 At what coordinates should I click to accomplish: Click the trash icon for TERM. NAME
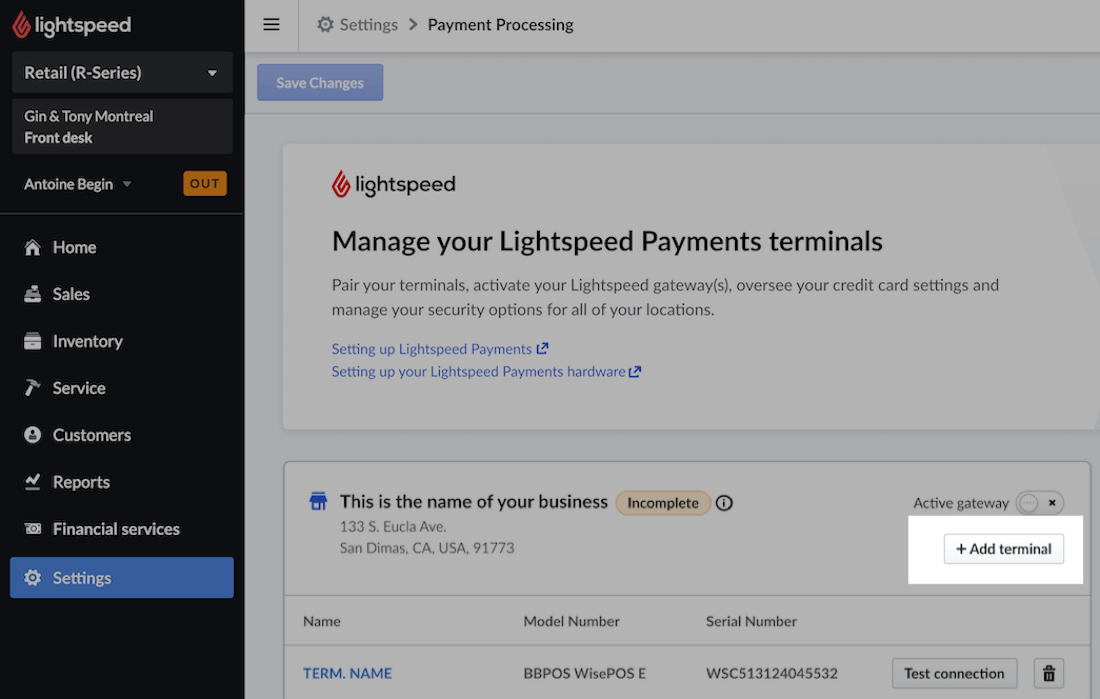coord(1048,673)
